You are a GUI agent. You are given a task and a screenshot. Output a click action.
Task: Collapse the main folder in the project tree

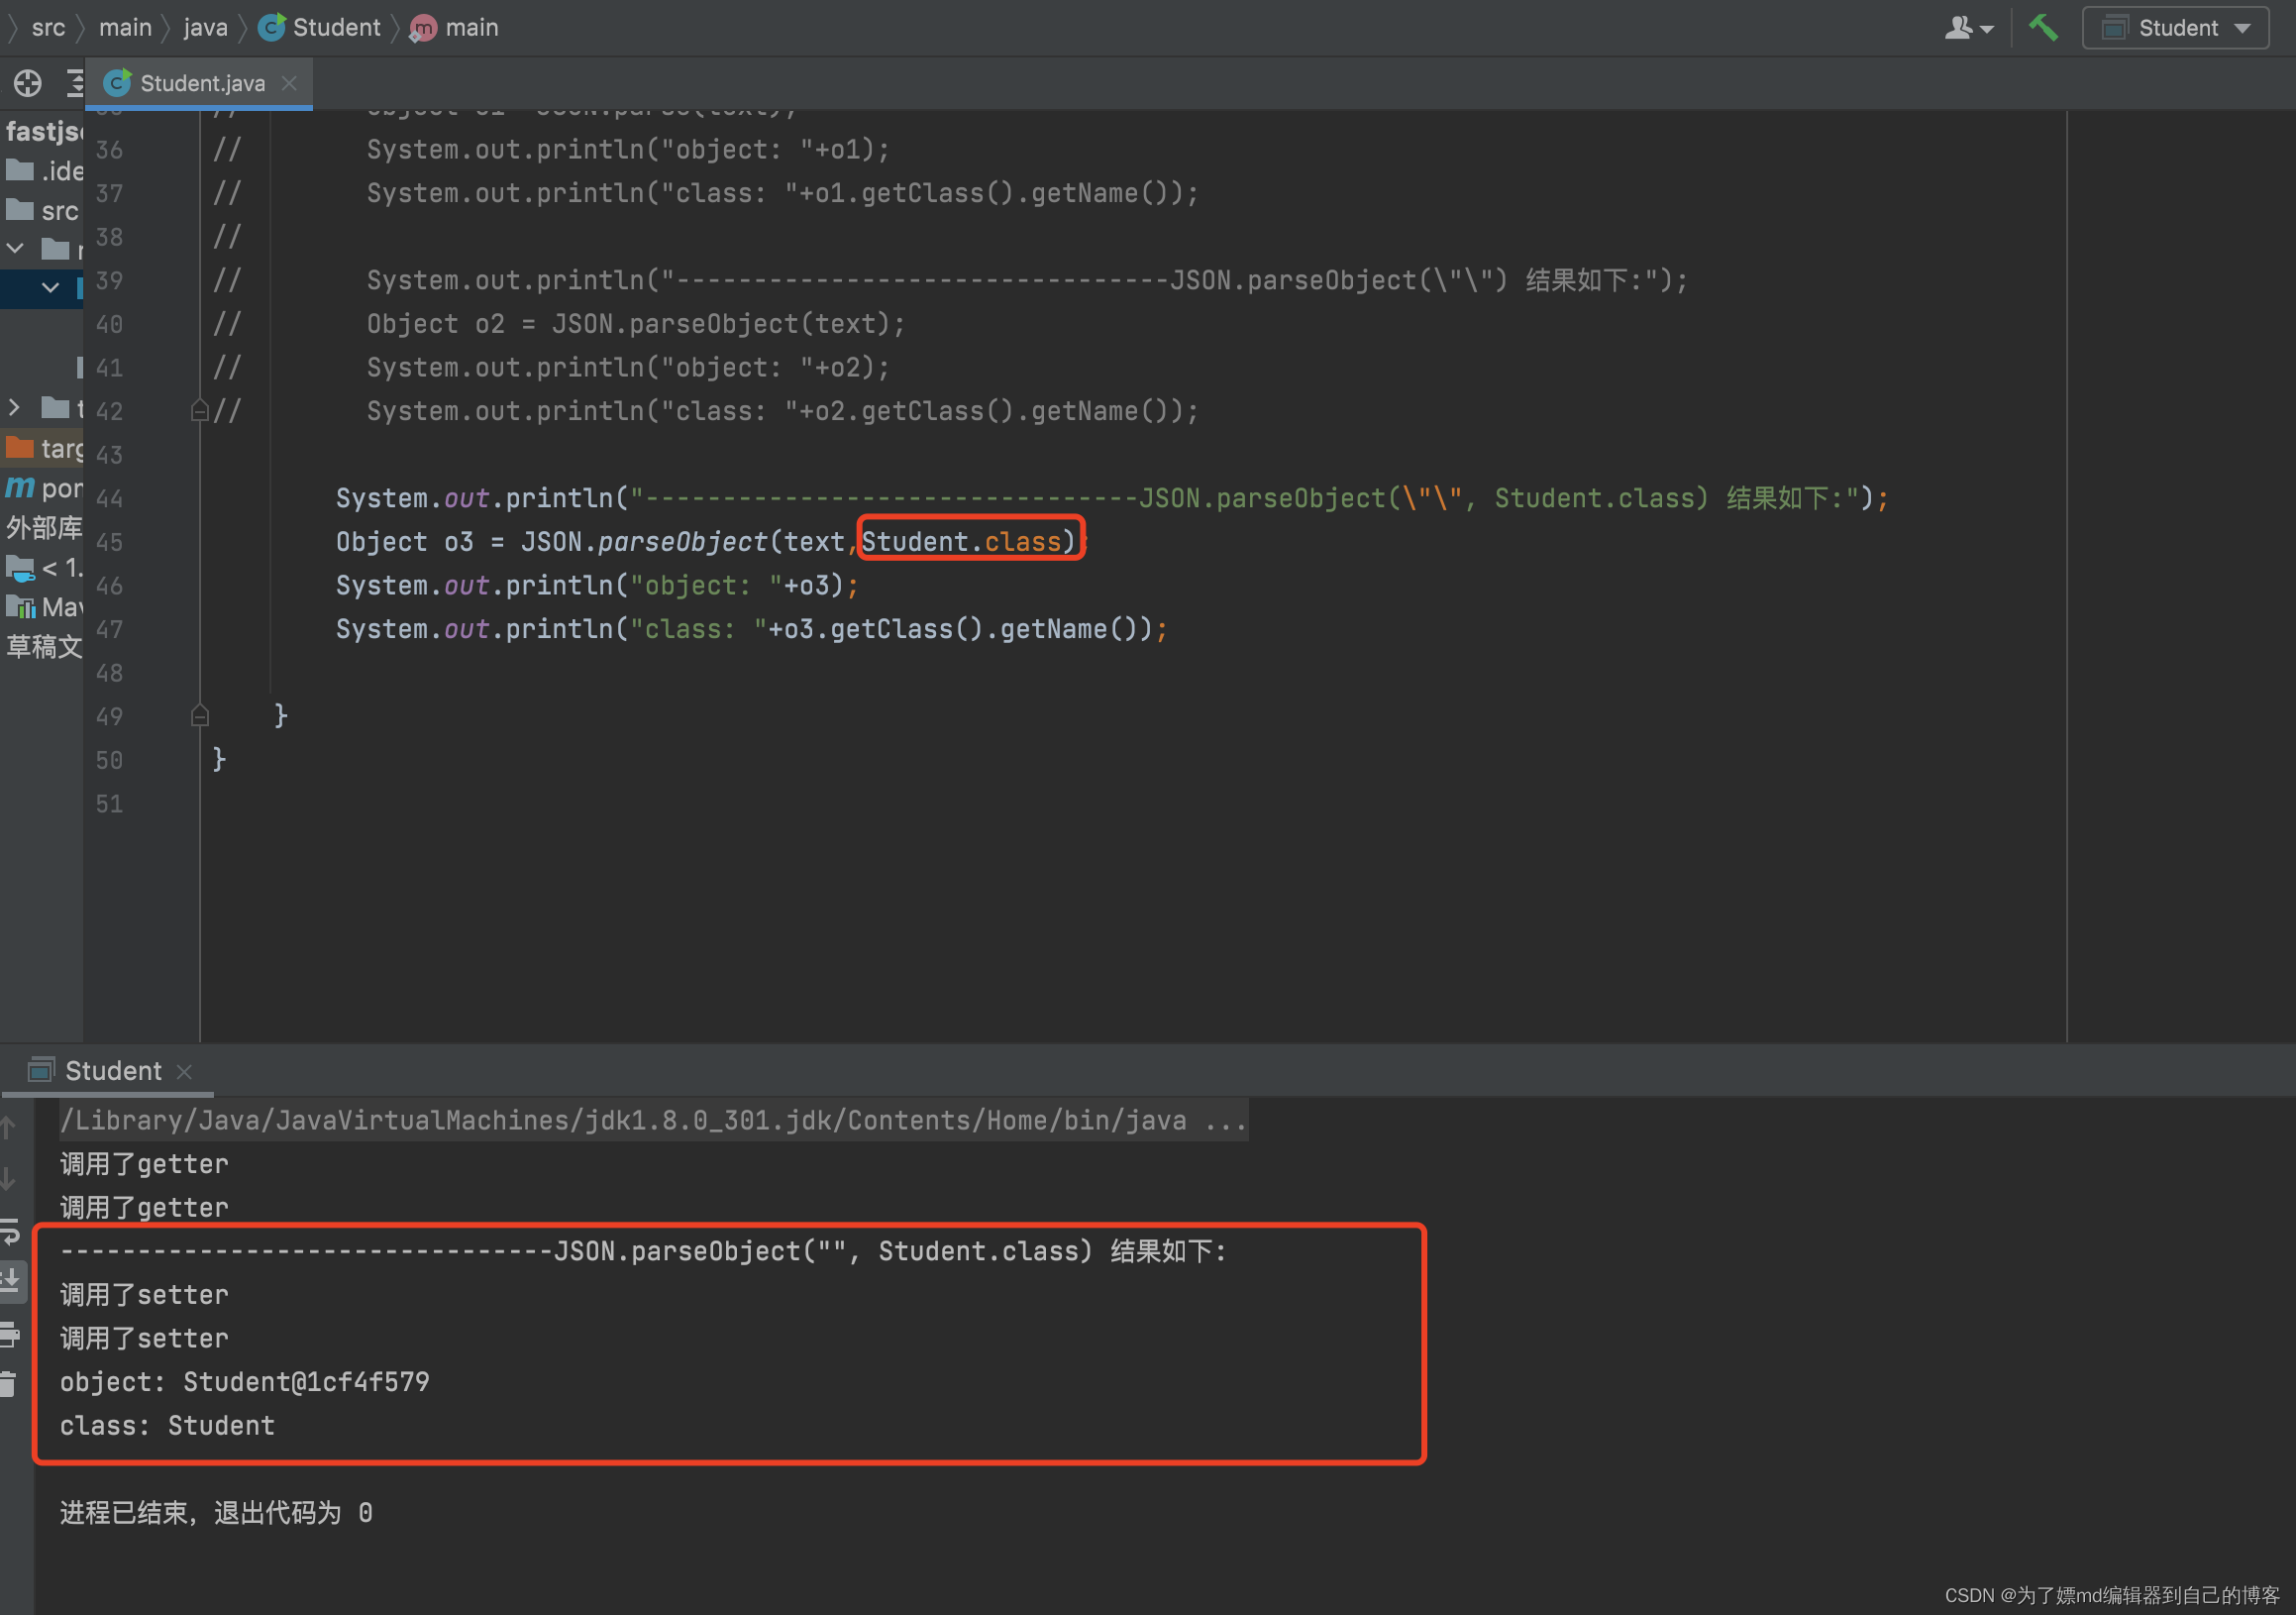point(15,248)
